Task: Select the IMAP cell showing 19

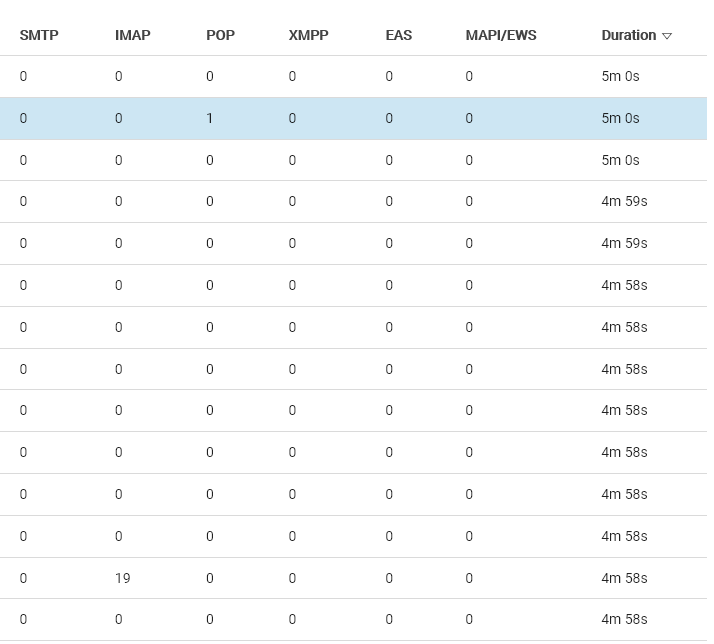Action: coord(123,578)
